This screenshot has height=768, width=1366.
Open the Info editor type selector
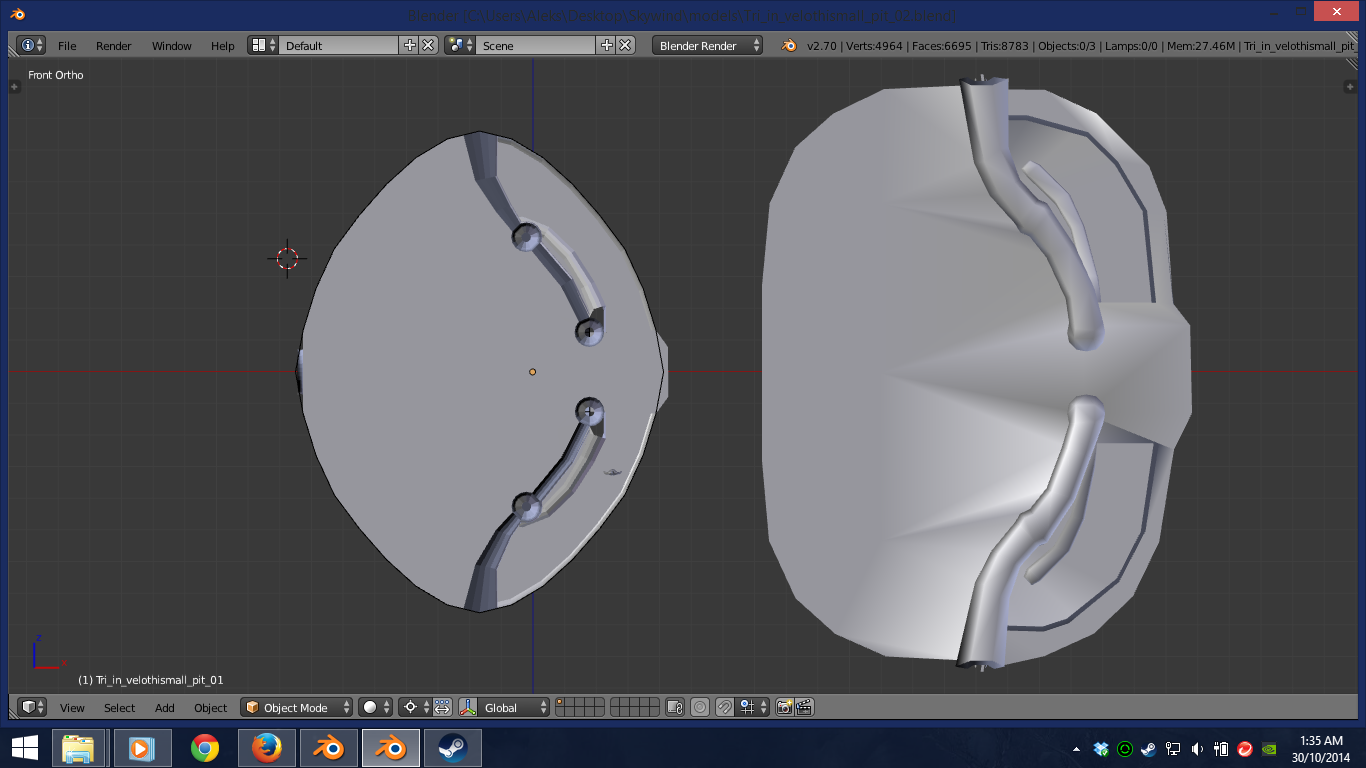click(x=31, y=45)
